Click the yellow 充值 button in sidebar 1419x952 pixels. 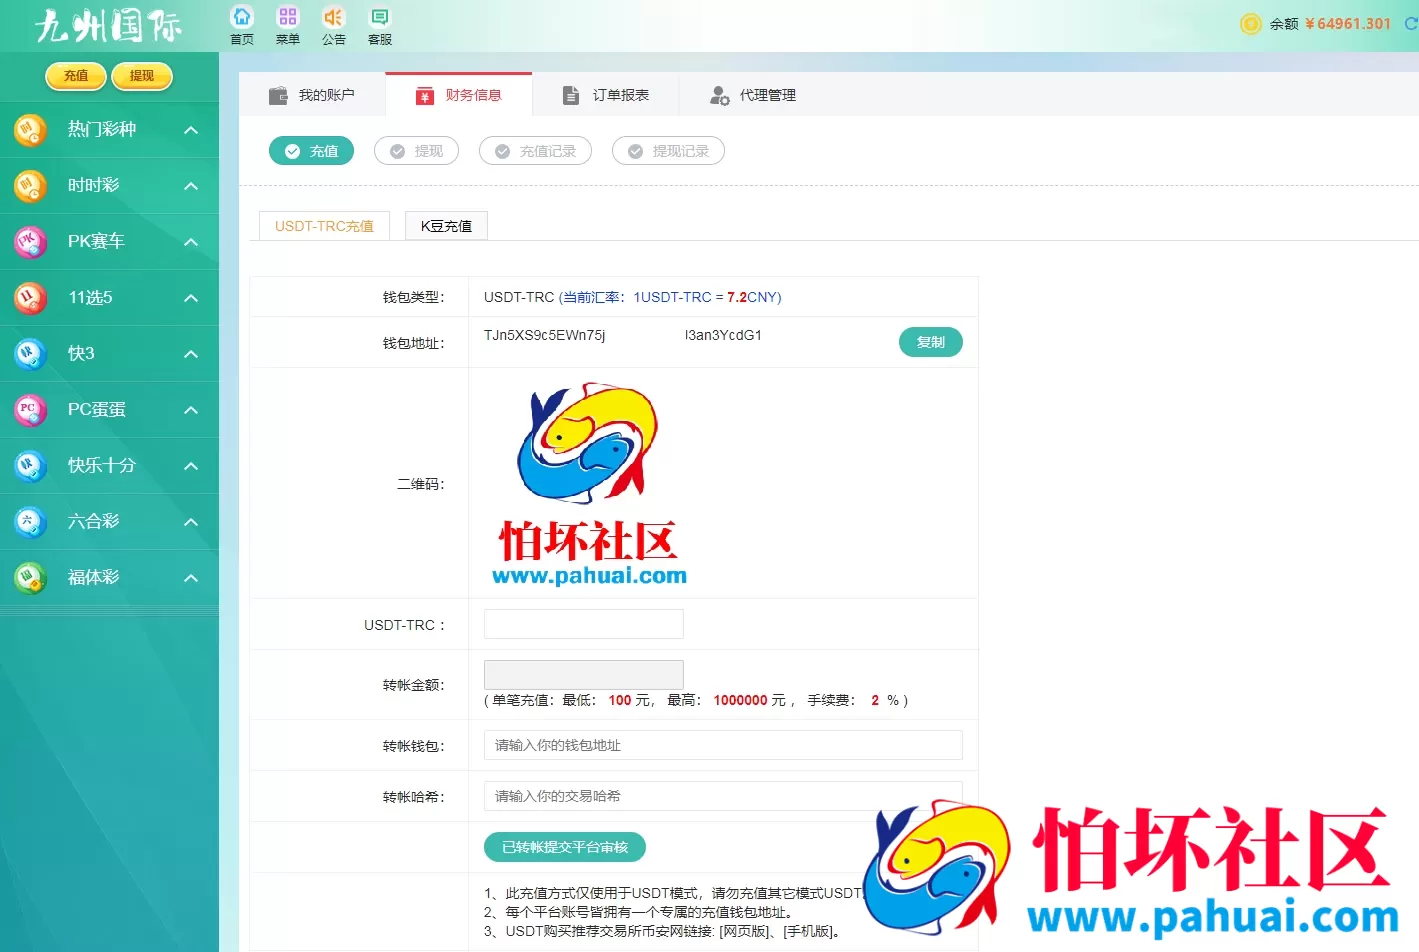(76, 76)
